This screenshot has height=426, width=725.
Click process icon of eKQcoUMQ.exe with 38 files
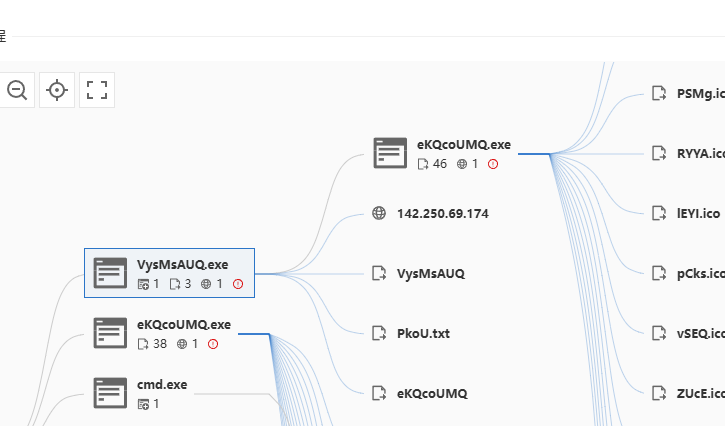110,333
